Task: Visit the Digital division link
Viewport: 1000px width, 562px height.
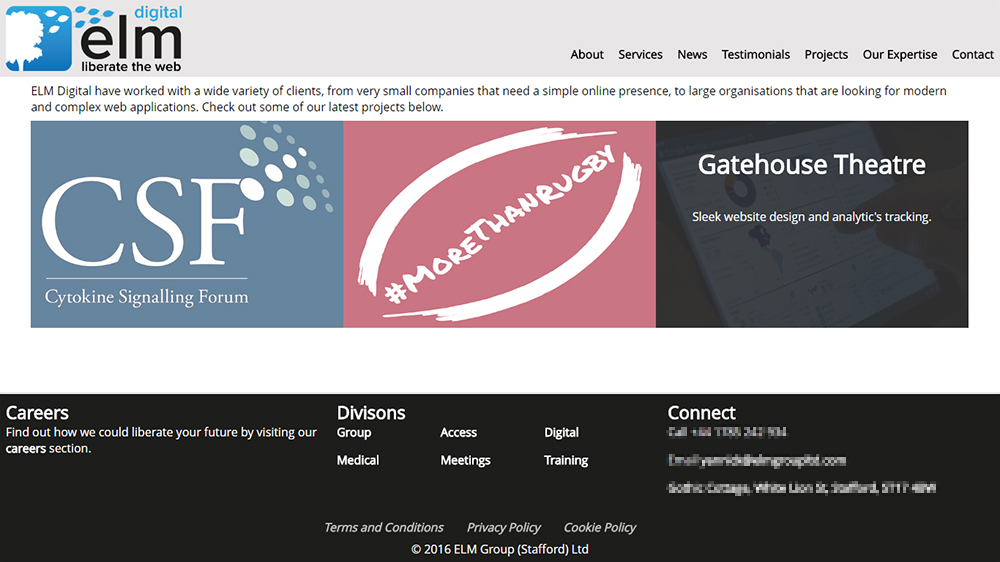Action: 561,433
